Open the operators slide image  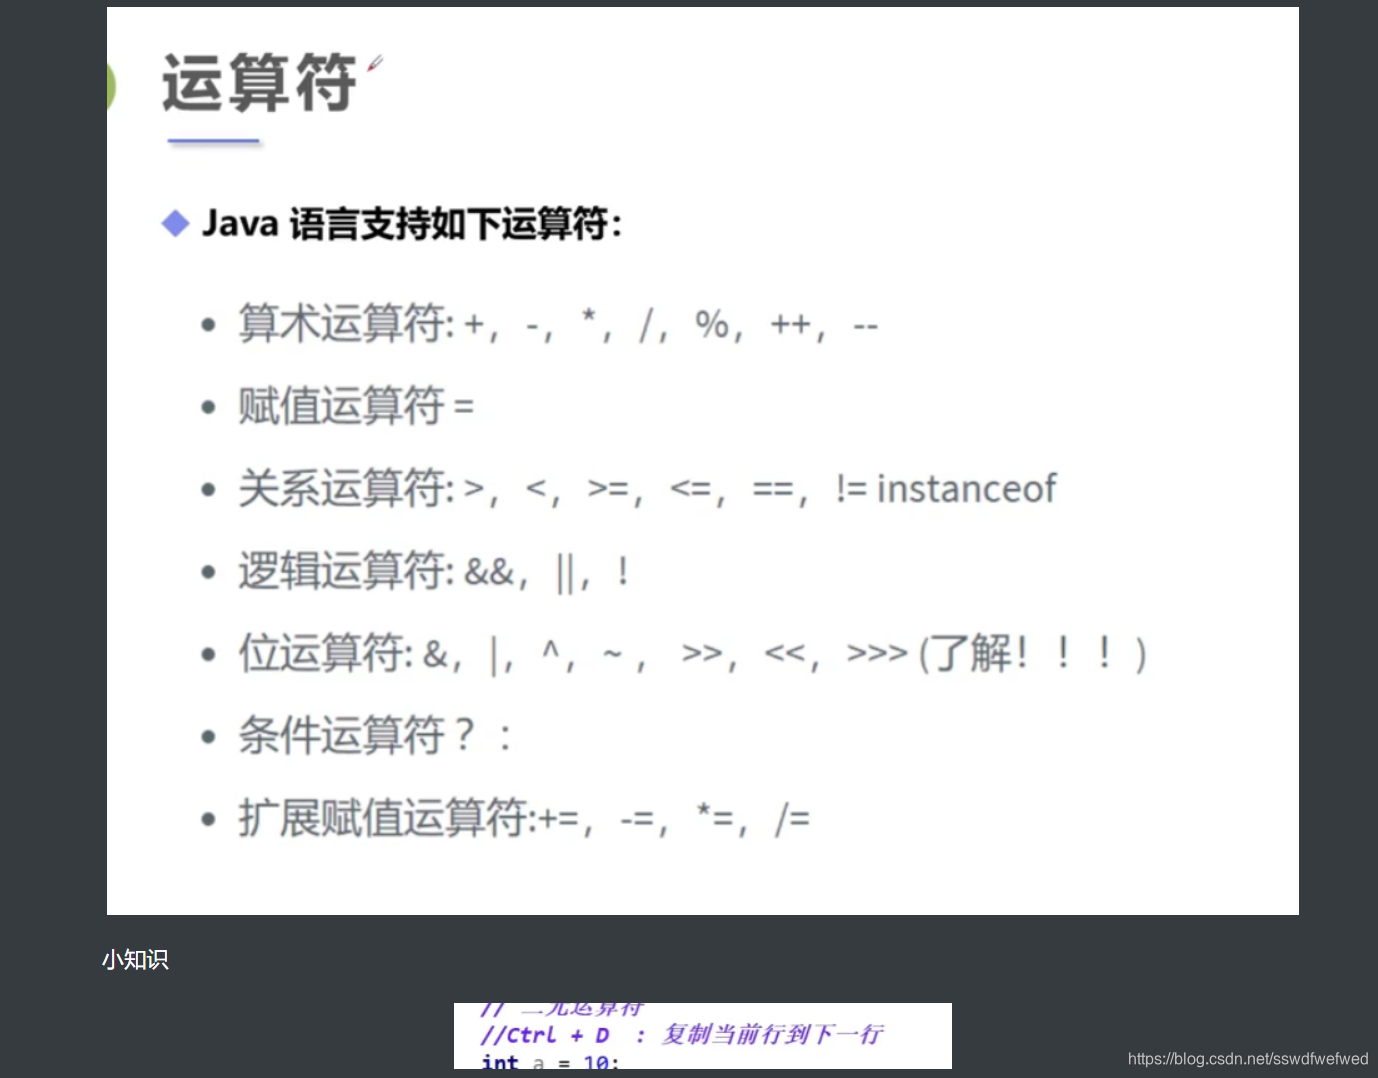click(x=703, y=461)
